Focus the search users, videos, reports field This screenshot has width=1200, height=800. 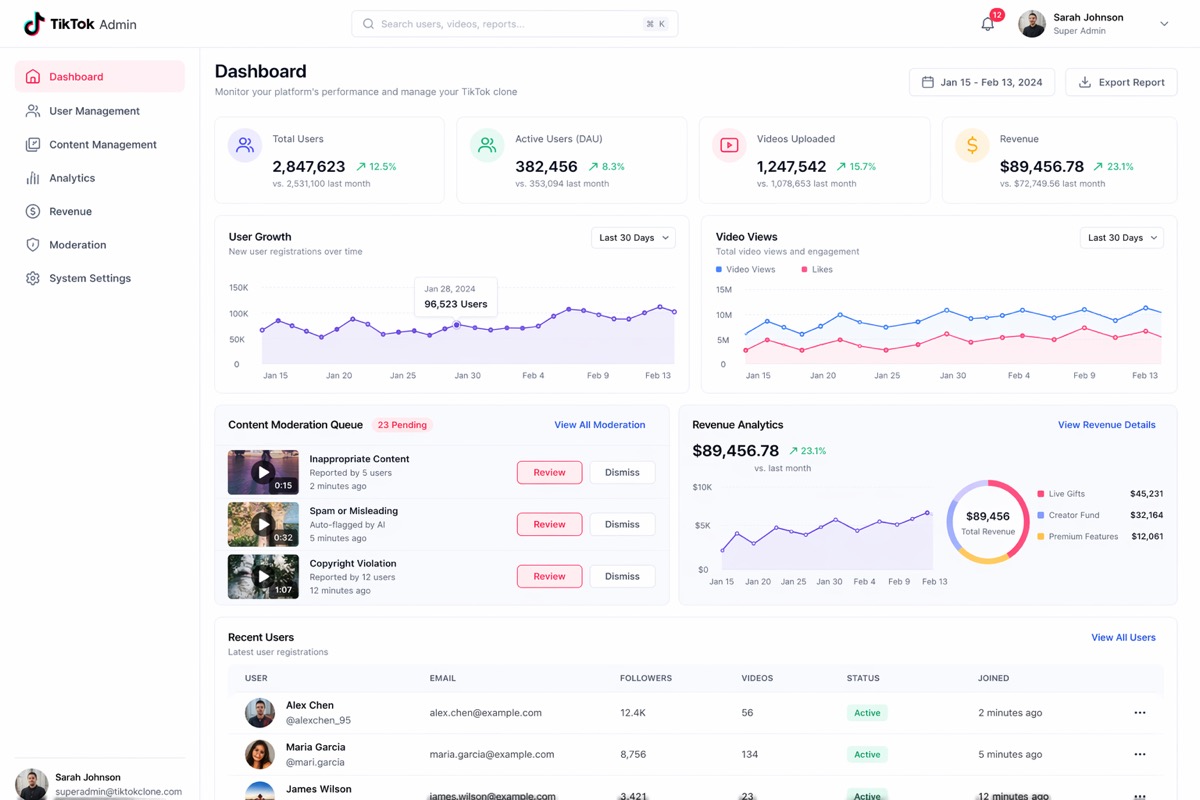[x=514, y=24]
